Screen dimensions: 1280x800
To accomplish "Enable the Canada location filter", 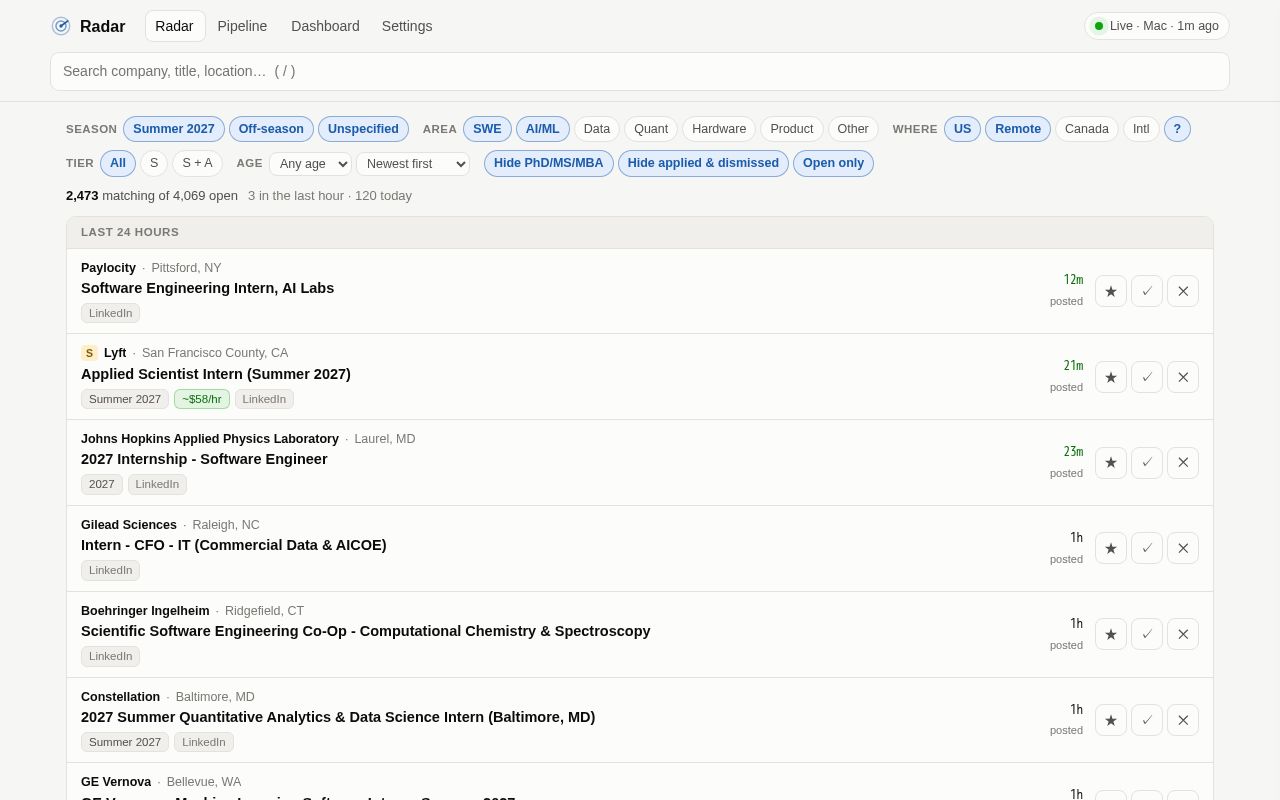I will (x=1087, y=129).
